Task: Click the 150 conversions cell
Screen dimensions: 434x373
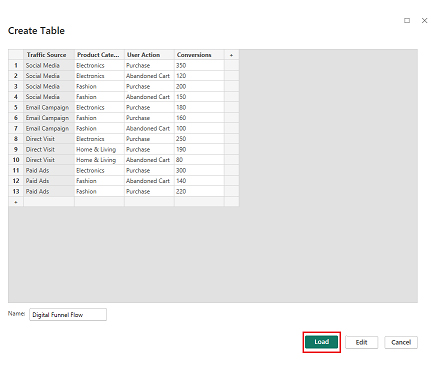Action: pos(199,97)
